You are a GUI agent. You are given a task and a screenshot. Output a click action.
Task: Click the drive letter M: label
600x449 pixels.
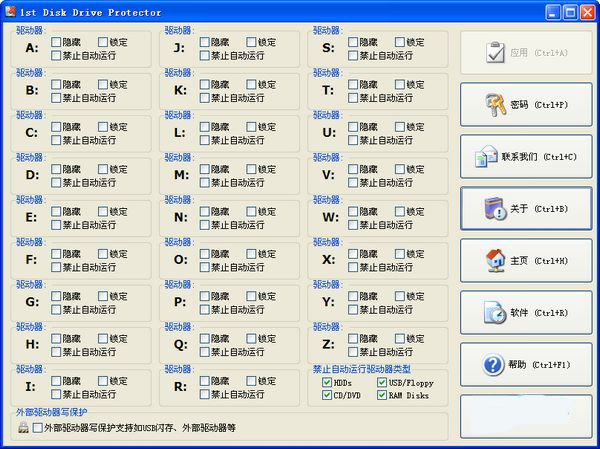[x=181, y=175]
